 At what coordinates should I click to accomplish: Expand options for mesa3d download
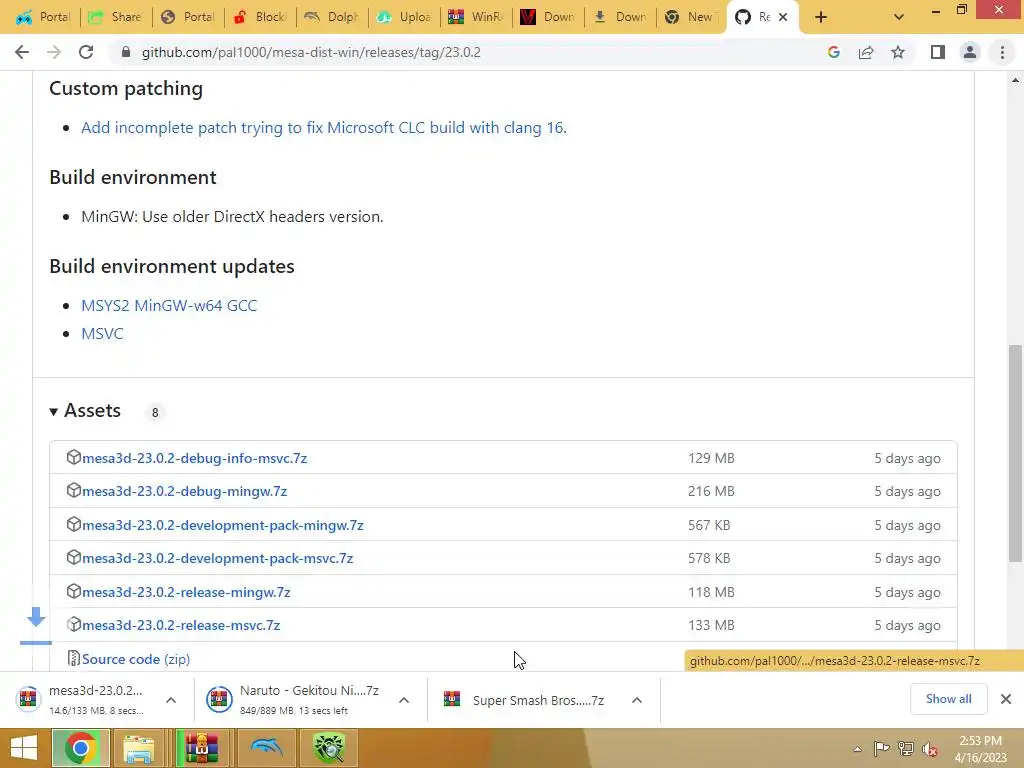(171, 700)
